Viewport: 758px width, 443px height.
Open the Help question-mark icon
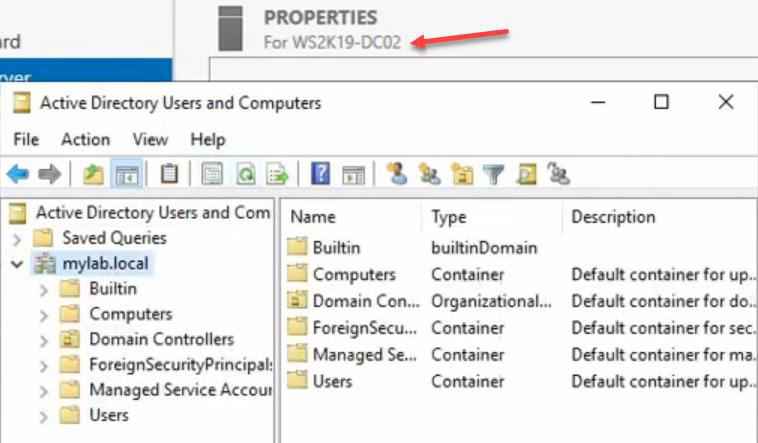(321, 174)
